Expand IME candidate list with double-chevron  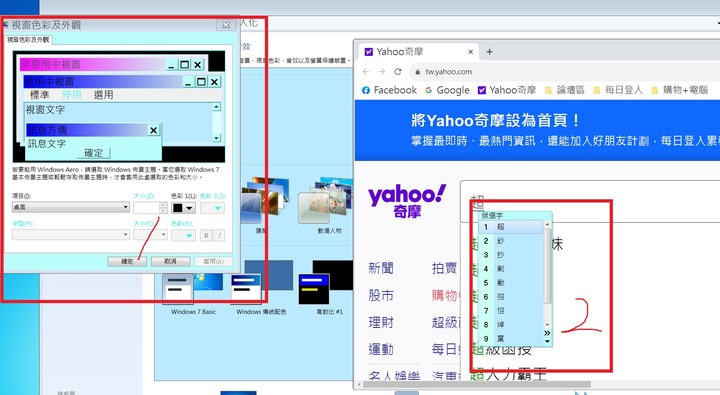click(547, 333)
